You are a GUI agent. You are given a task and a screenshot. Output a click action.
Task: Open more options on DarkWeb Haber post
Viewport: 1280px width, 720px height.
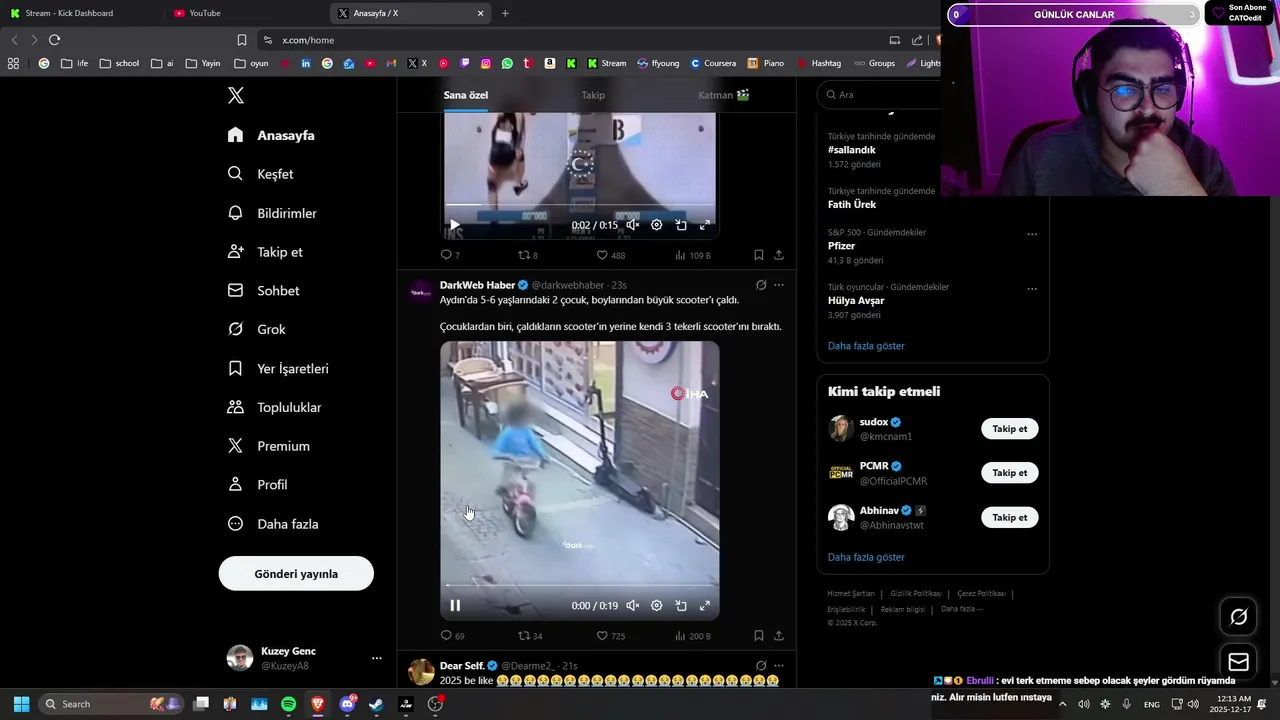779,285
